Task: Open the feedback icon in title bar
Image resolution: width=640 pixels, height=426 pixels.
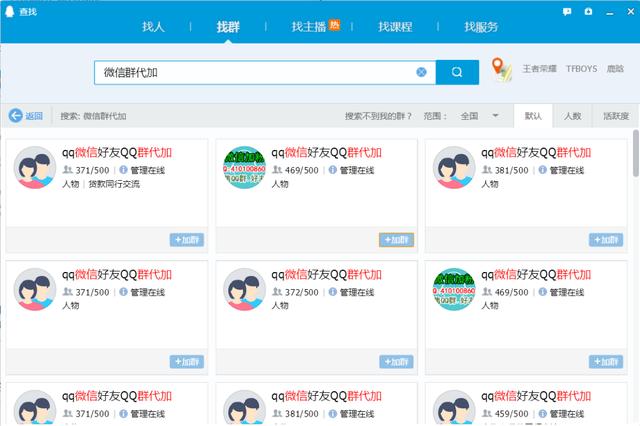Action: tap(567, 11)
